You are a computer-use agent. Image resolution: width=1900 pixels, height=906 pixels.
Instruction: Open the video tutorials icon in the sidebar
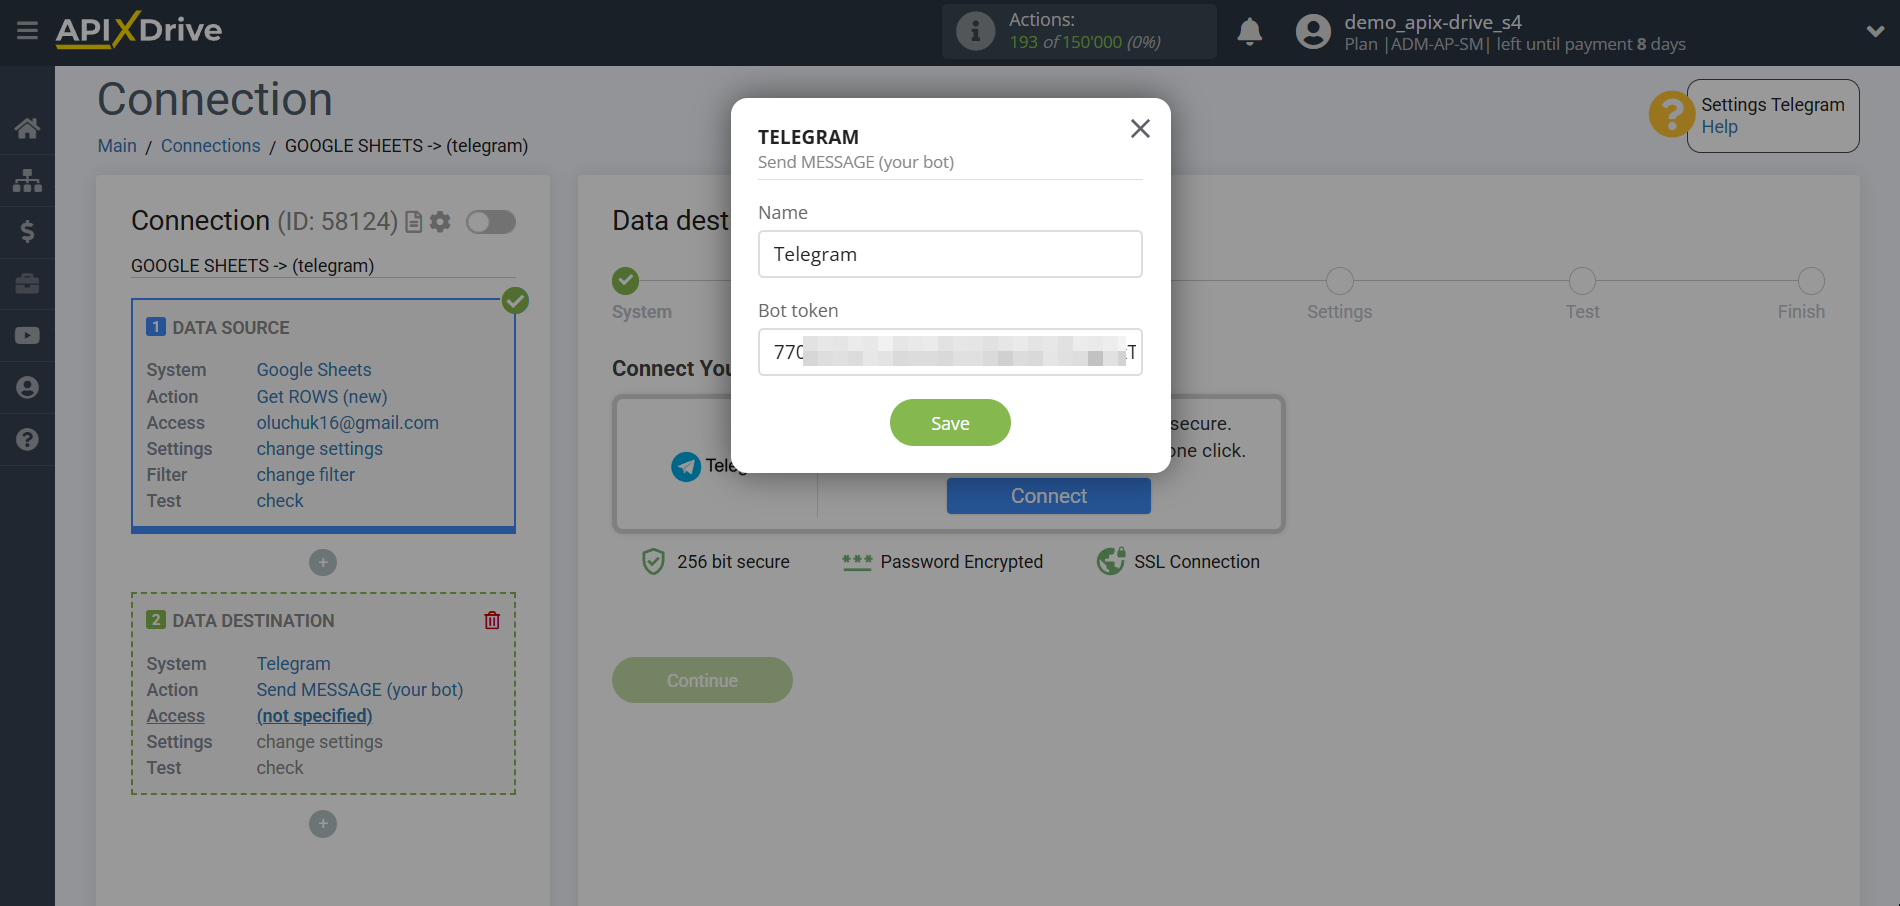click(27, 335)
